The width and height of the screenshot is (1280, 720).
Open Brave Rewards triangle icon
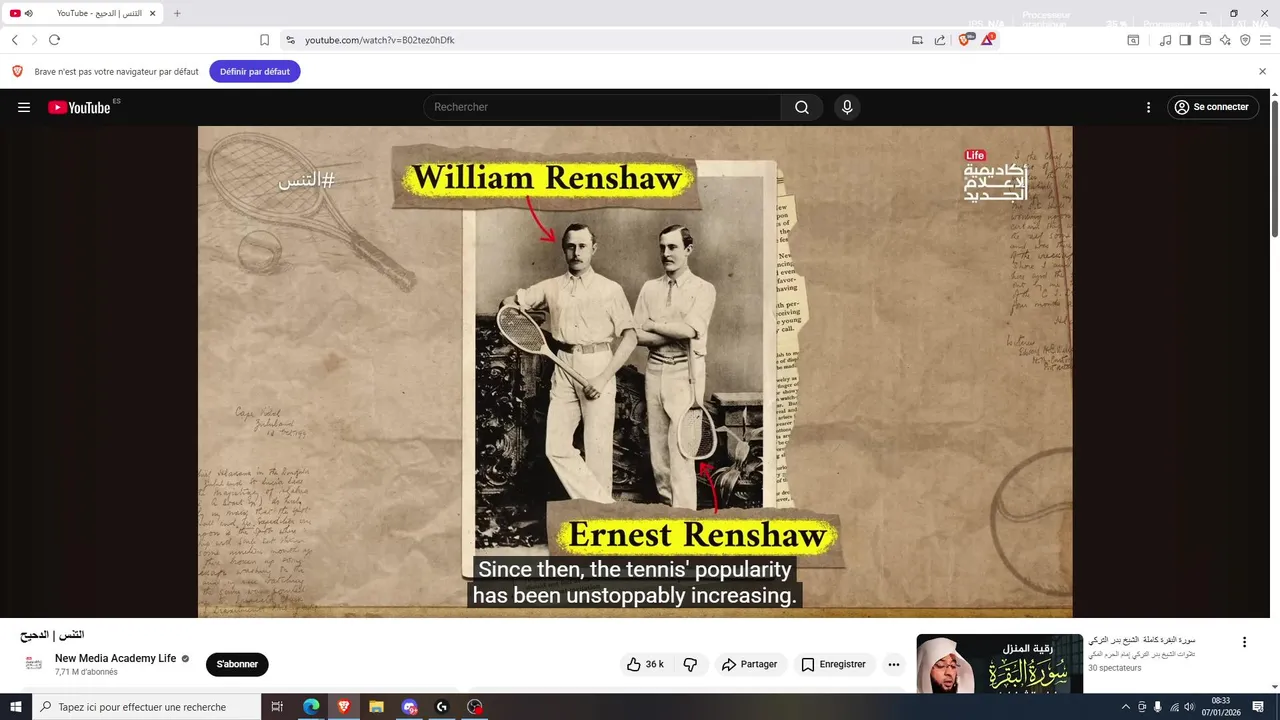tap(988, 40)
